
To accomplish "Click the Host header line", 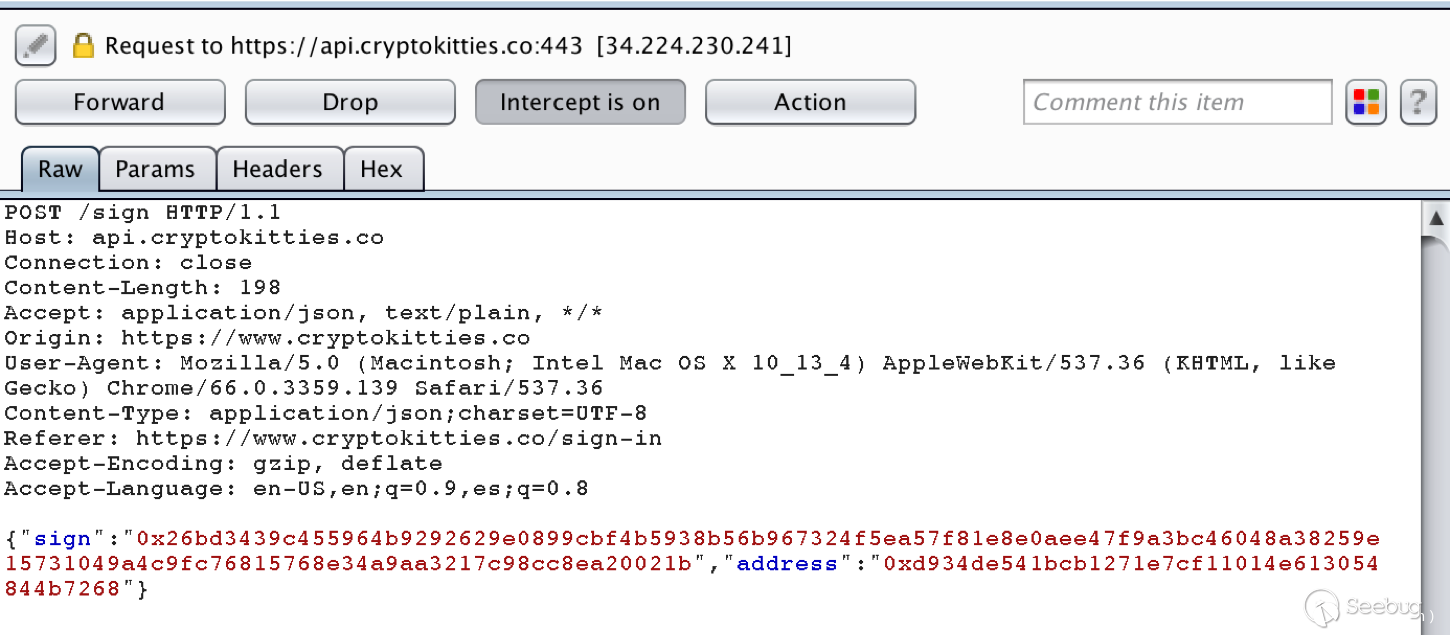I will 194,238.
